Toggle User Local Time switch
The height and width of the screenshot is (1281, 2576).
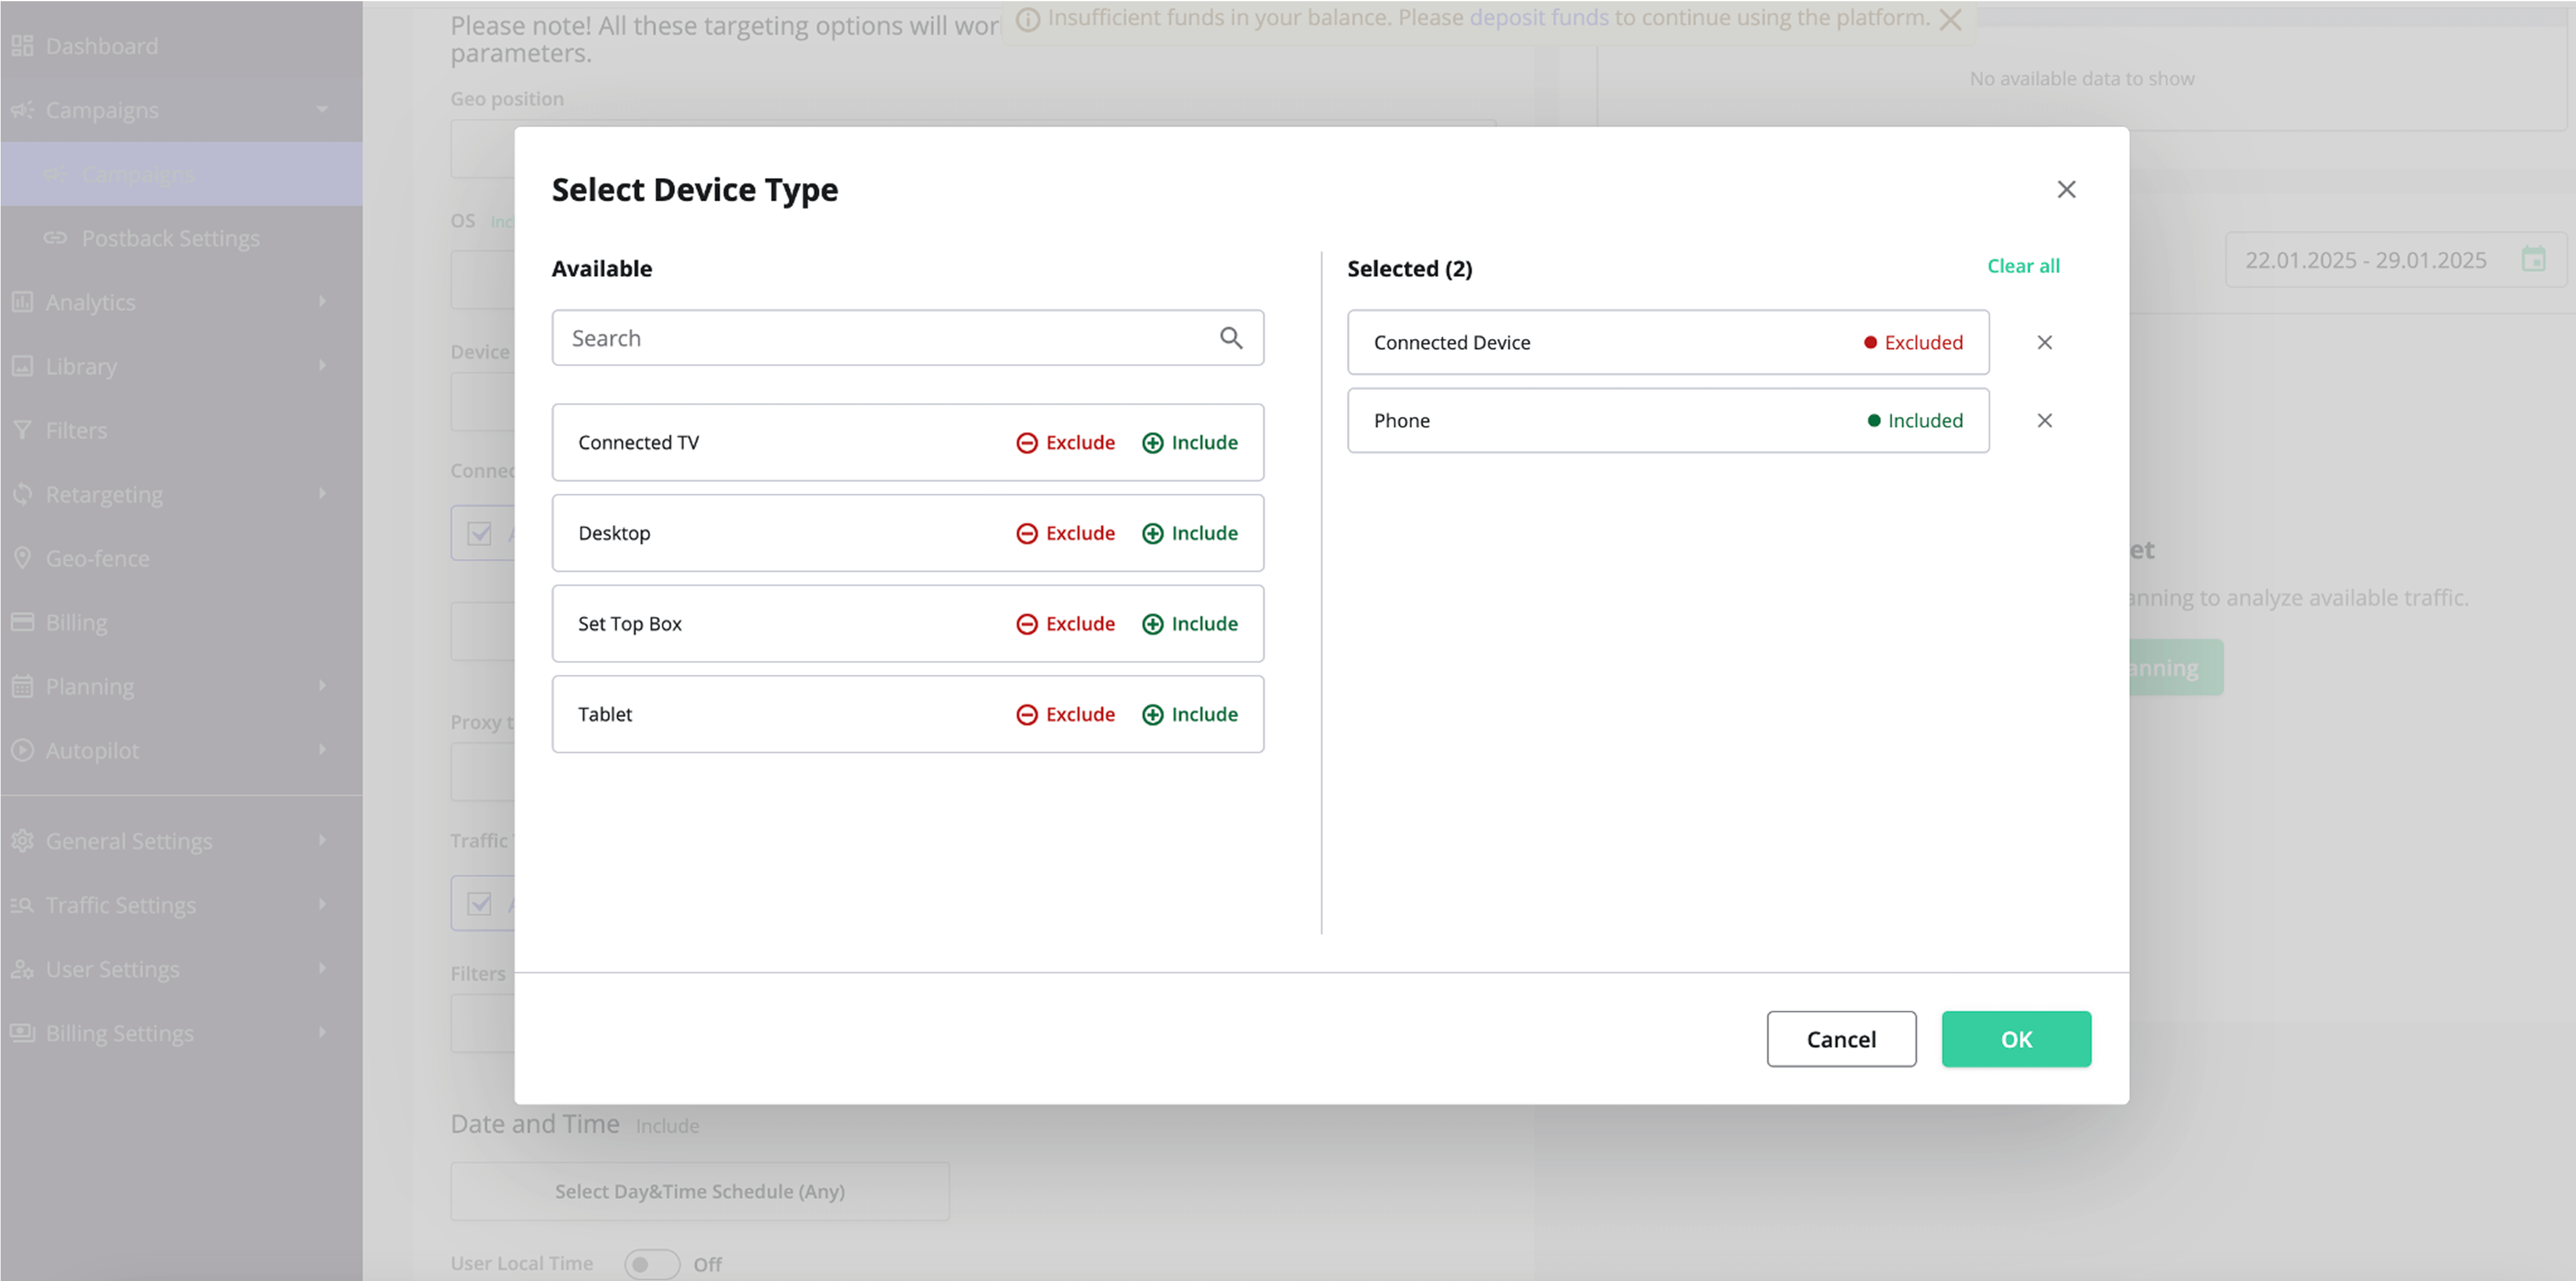pyautogui.click(x=652, y=1264)
